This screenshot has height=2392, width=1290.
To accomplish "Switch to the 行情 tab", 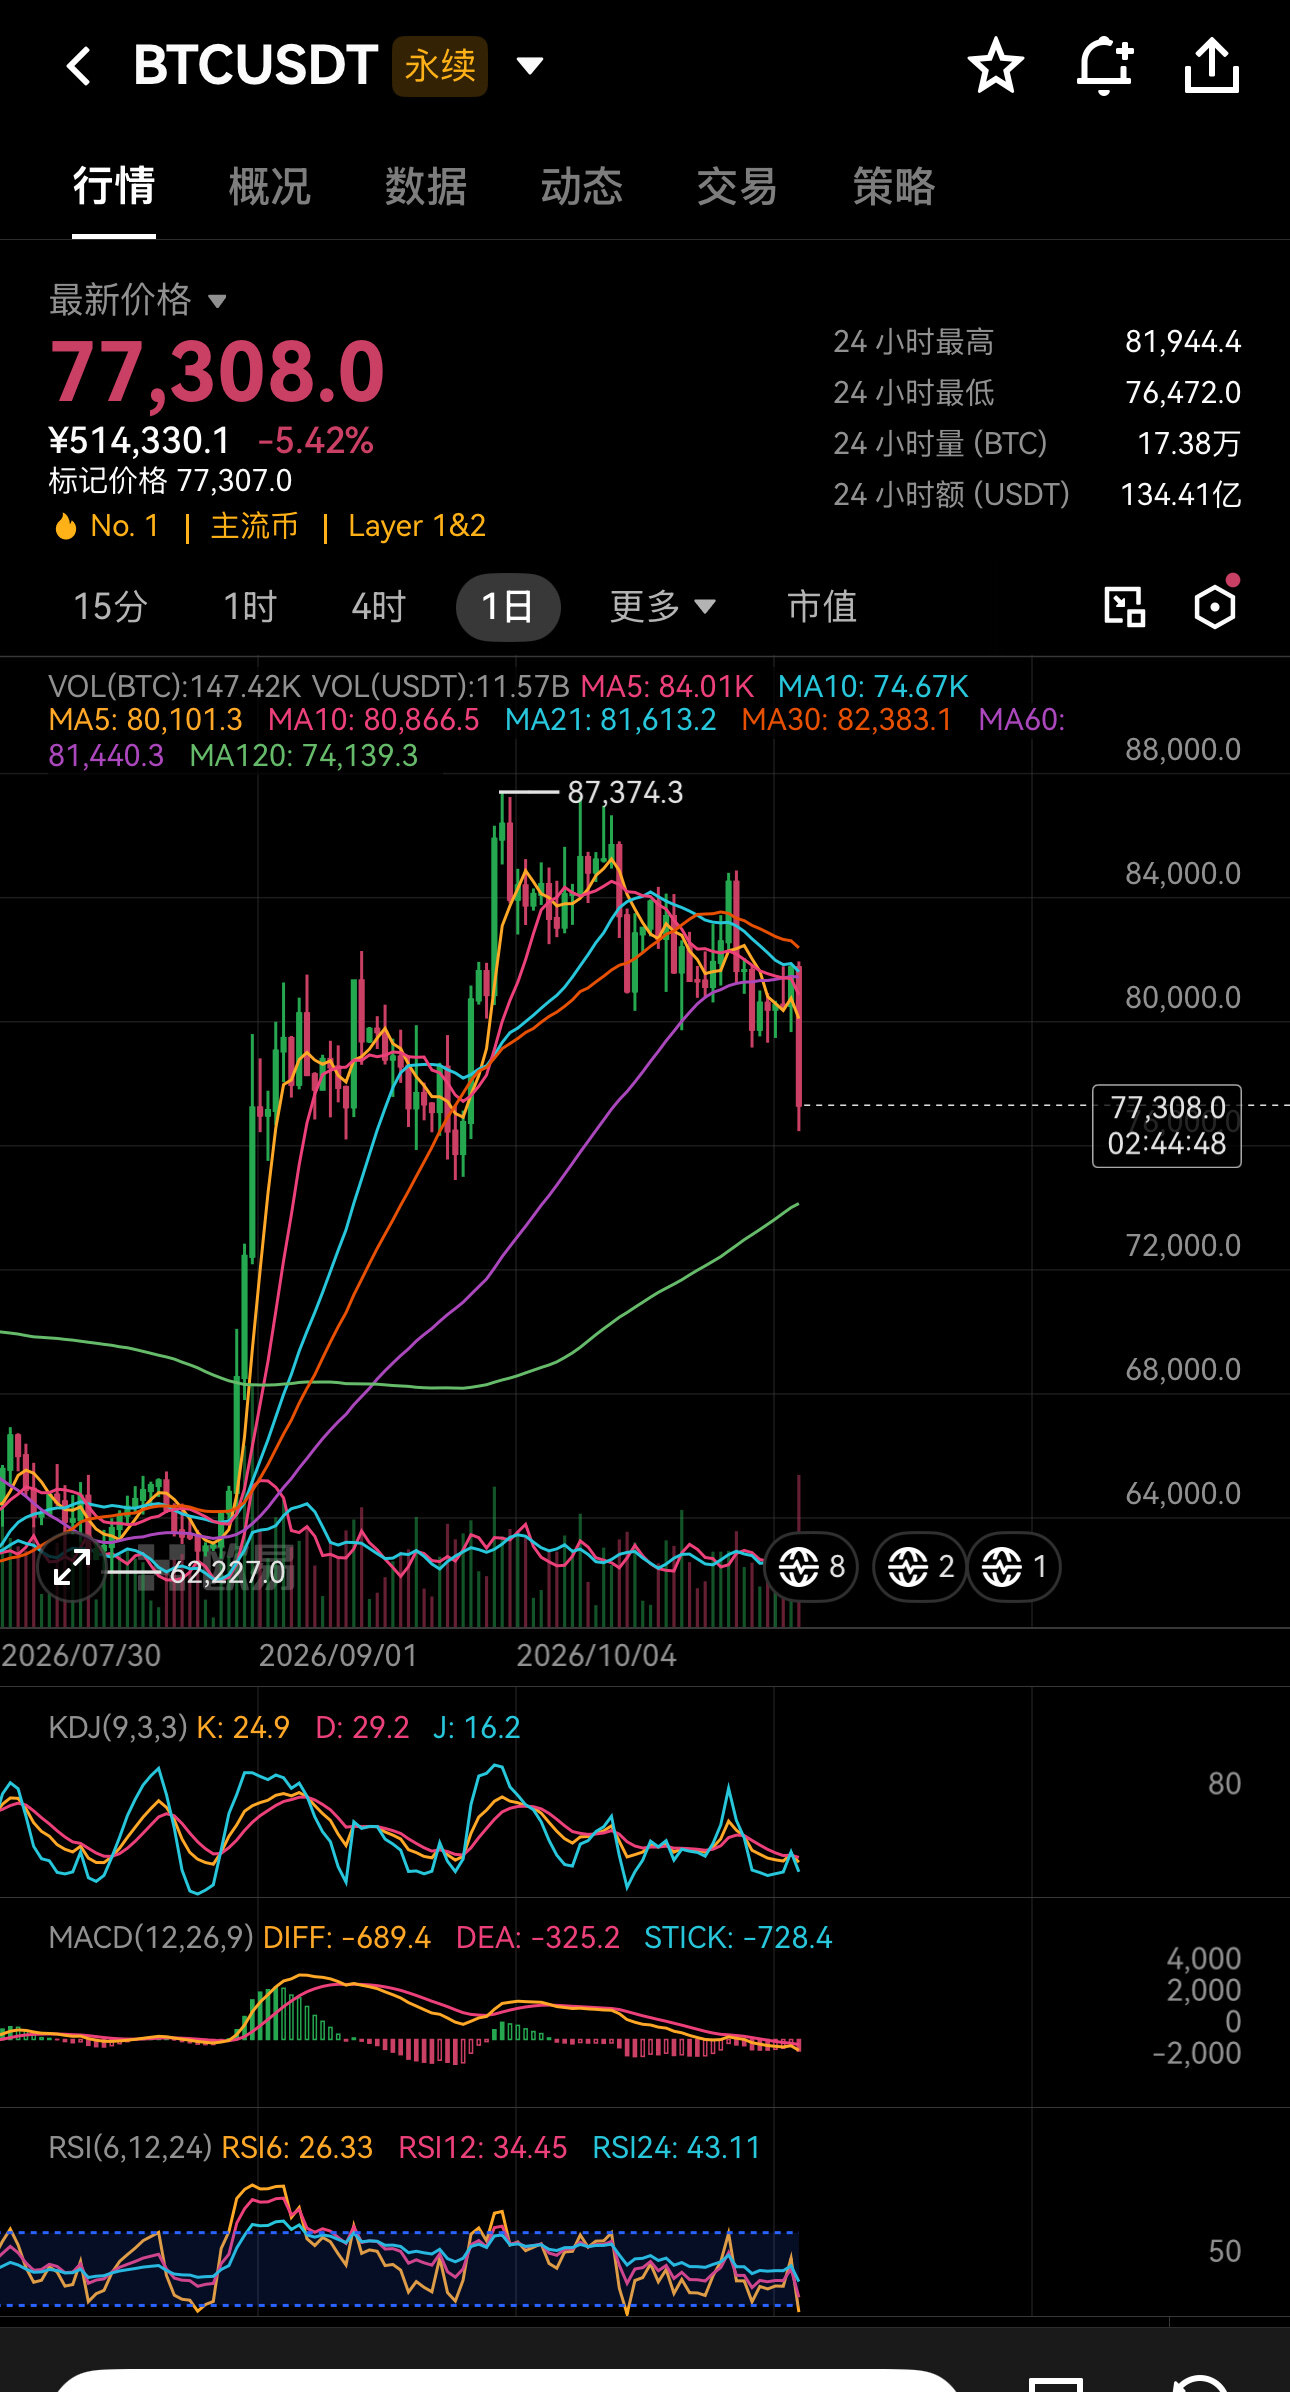I will 114,187.
